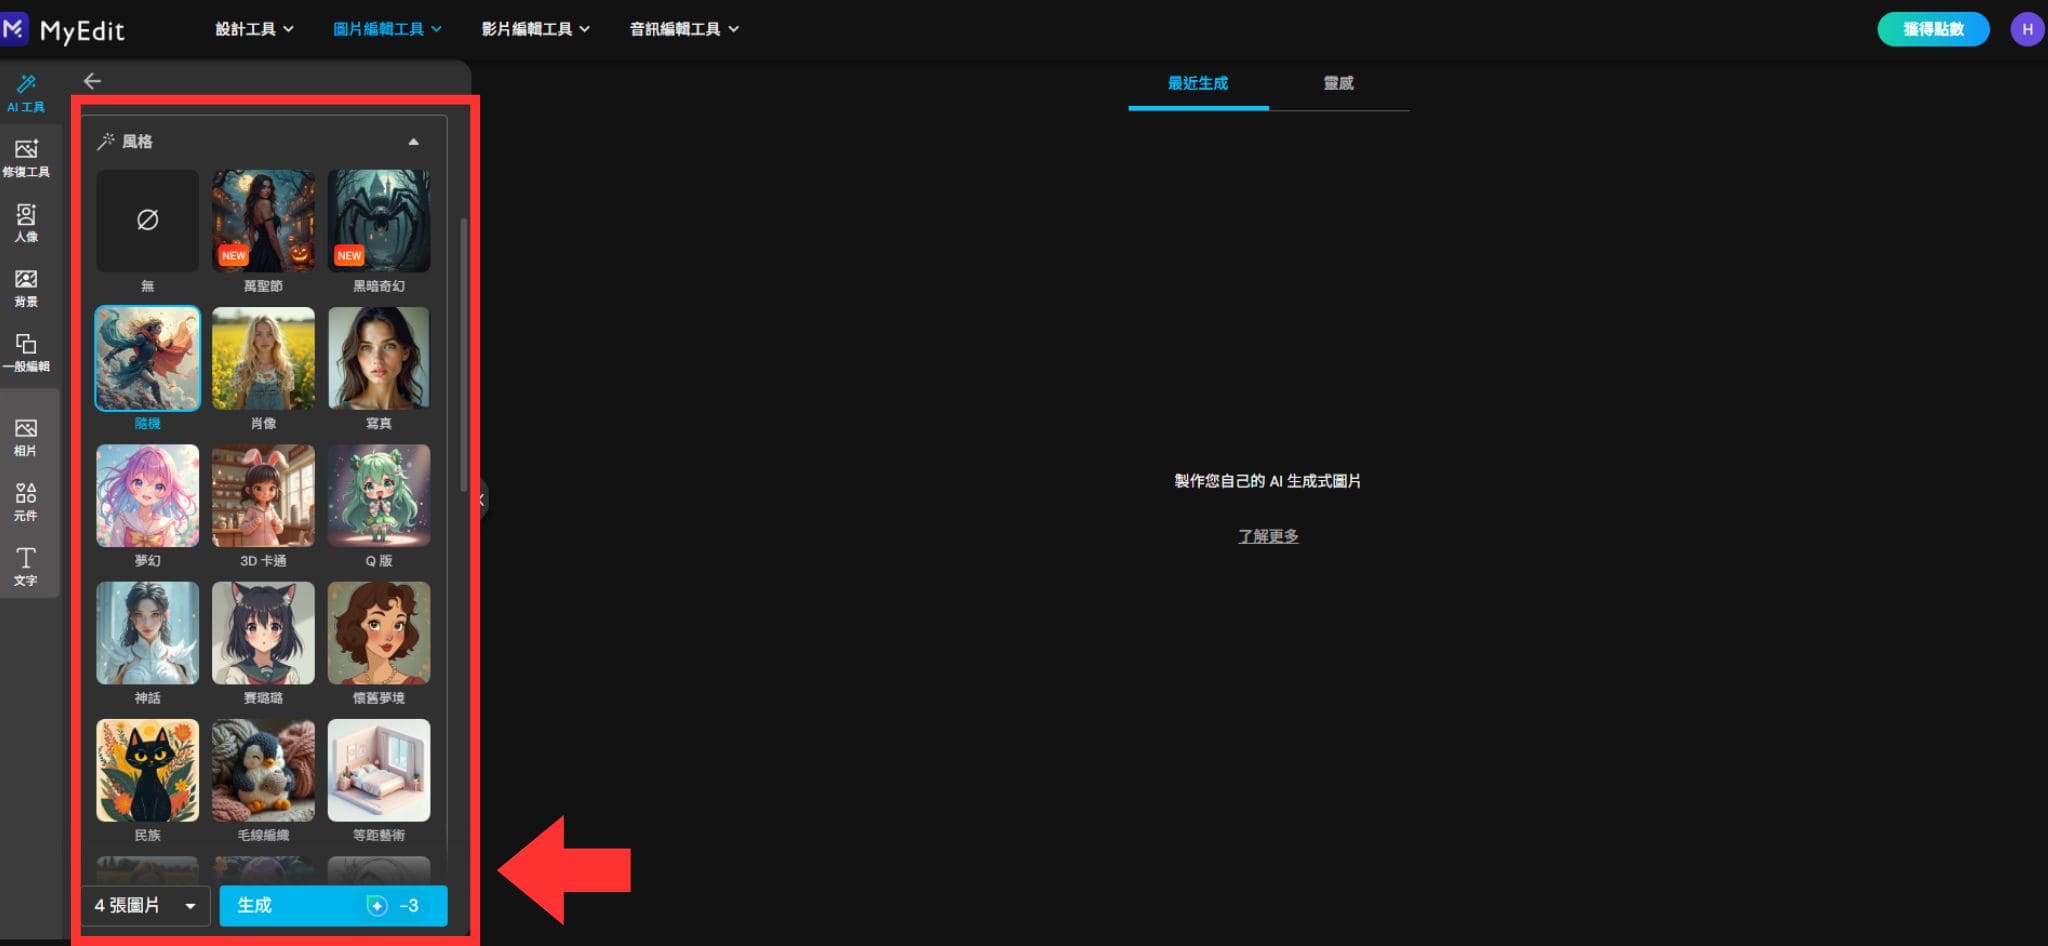2048x946 pixels.
Task: Choose the 隨機 style thumbnail
Action: tap(147, 358)
